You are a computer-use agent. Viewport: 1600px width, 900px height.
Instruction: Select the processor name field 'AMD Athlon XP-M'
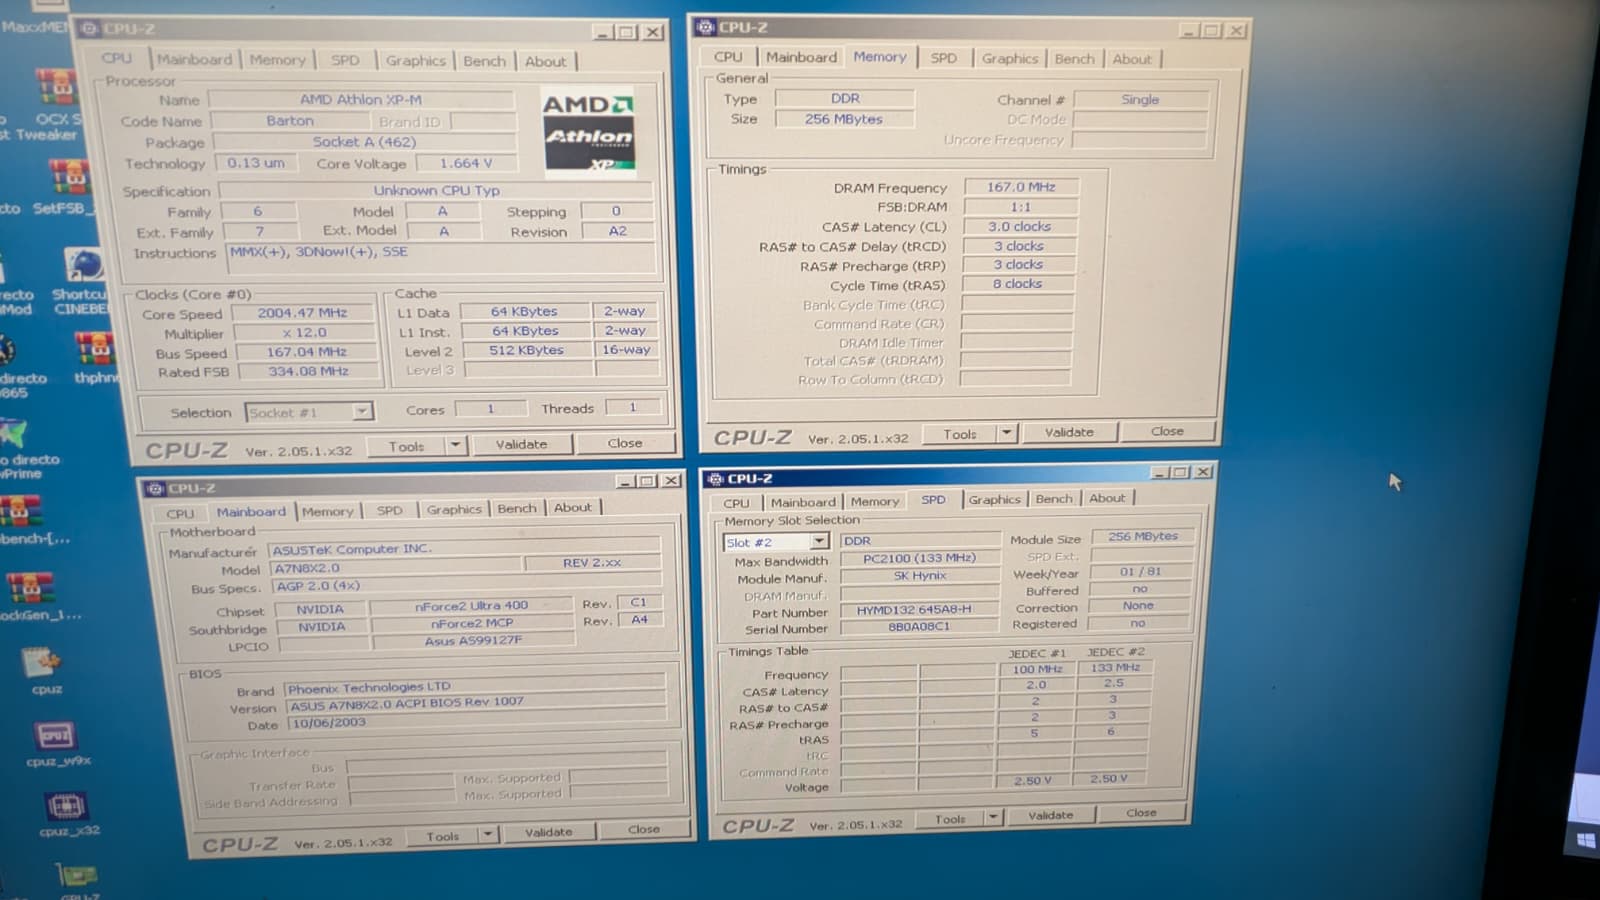(361, 100)
